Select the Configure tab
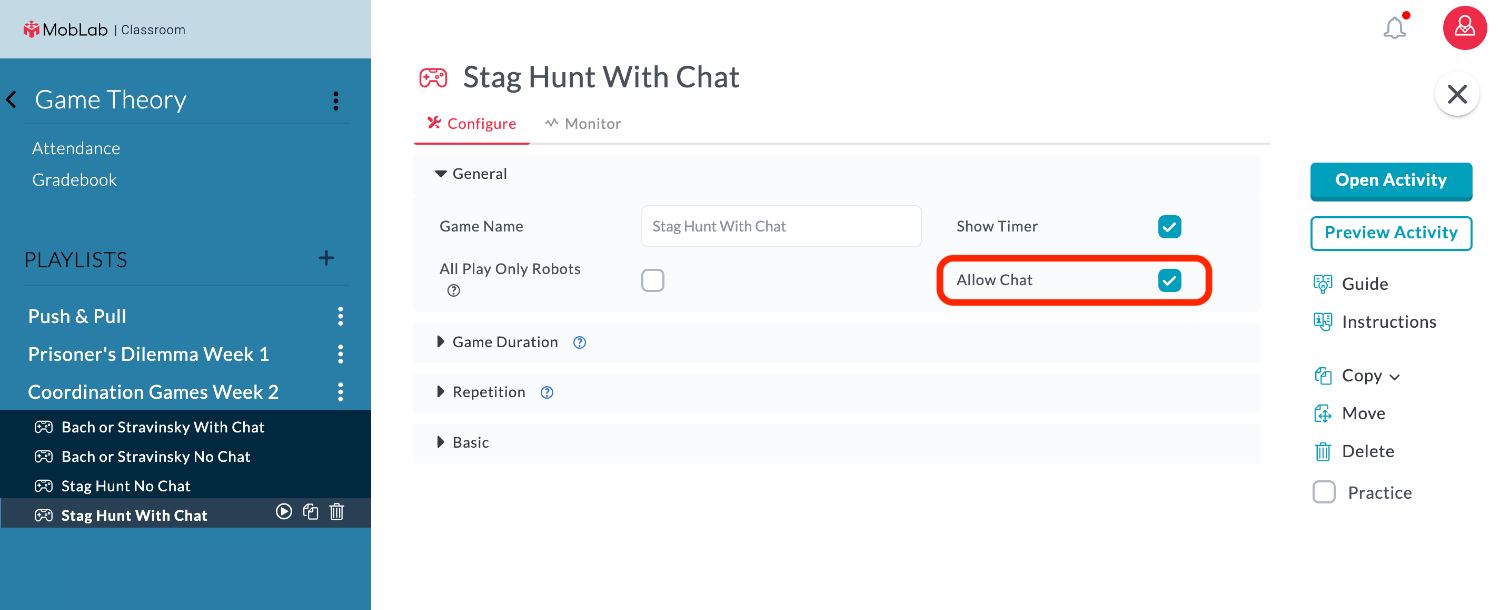 472,124
